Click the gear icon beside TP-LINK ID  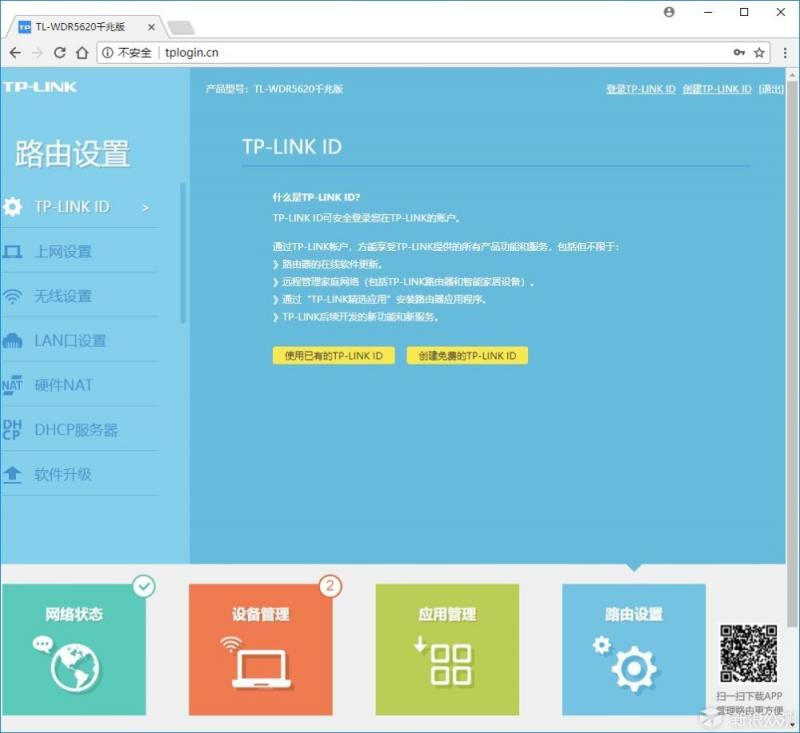(x=12, y=207)
